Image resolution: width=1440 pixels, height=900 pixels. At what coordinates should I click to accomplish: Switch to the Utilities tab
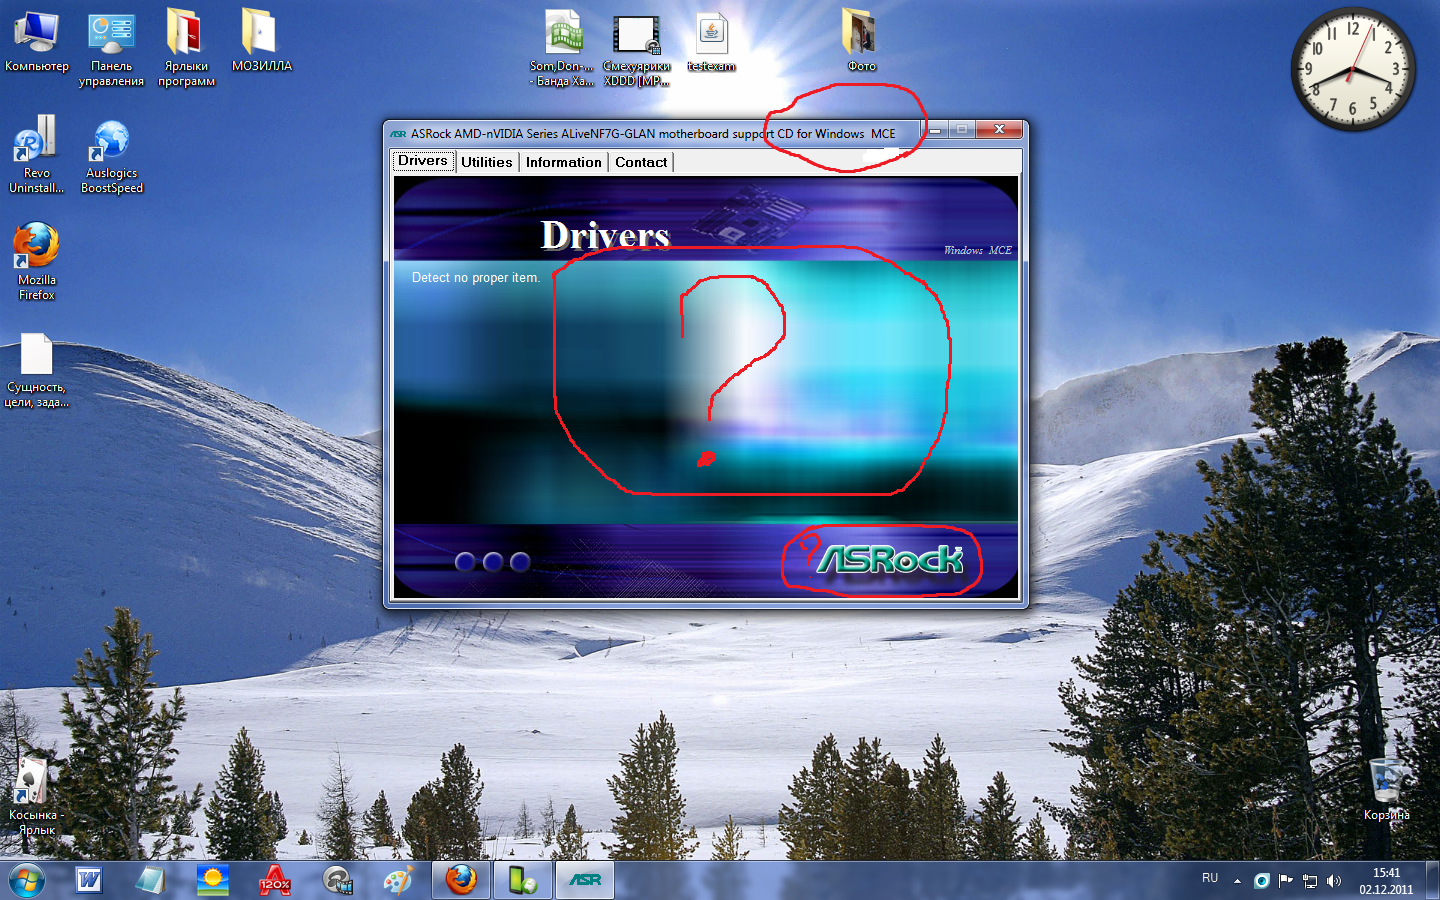point(486,162)
